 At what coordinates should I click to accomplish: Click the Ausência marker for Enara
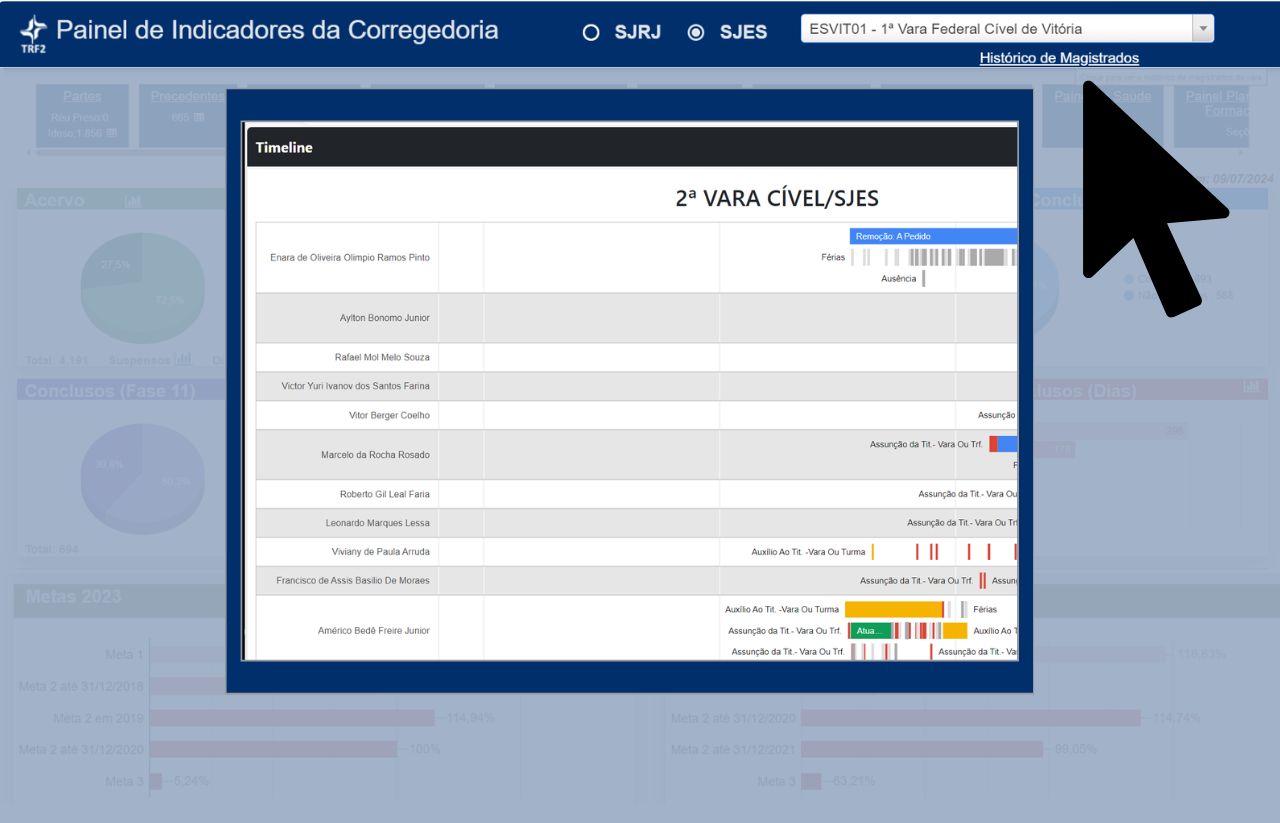coord(923,278)
